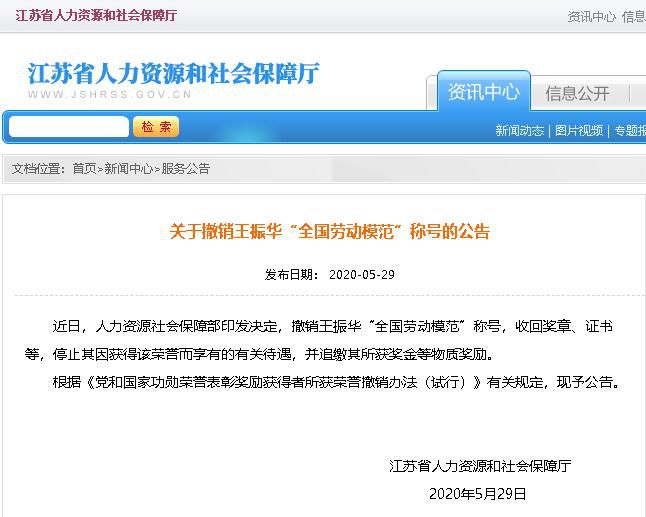Click the 发布日期 2020-05-29 line
Viewport: 646px width, 517px height.
pyautogui.click(x=330, y=274)
